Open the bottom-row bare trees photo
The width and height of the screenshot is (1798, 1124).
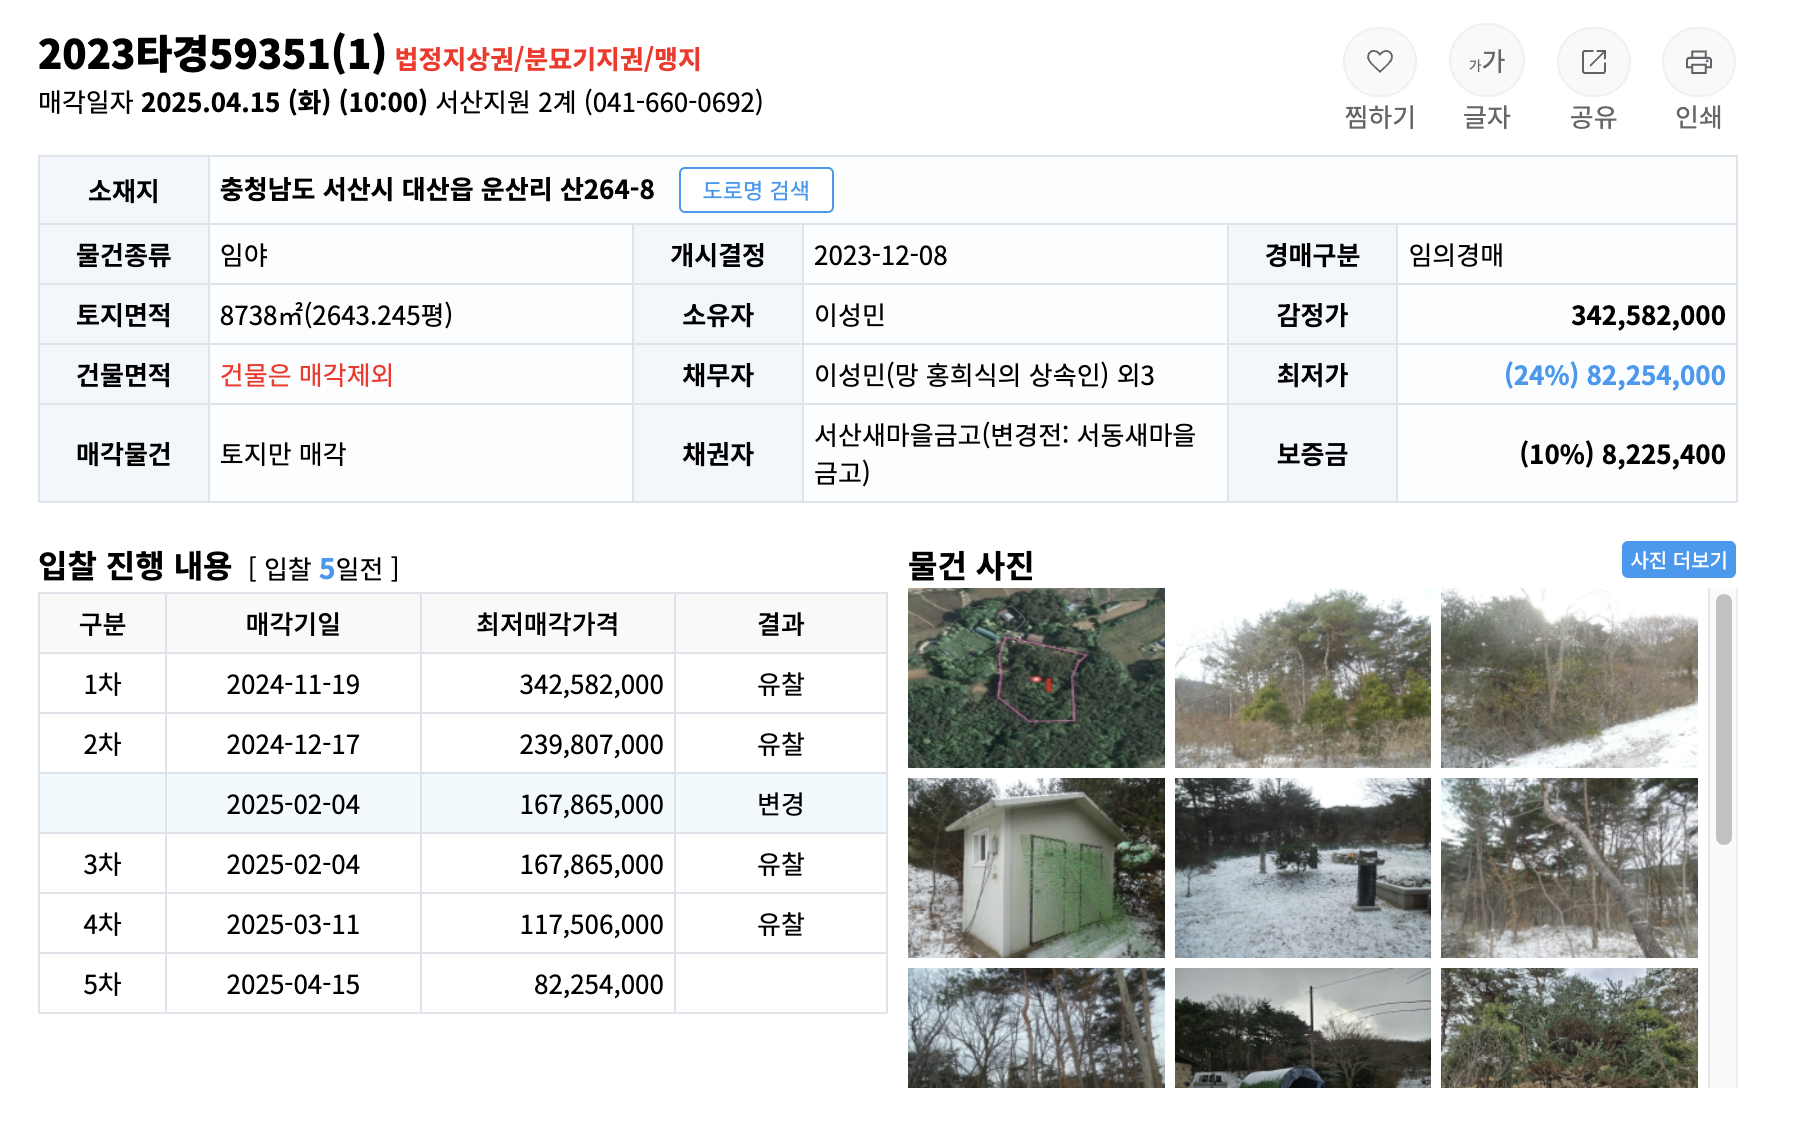pyautogui.click(x=1036, y=1028)
